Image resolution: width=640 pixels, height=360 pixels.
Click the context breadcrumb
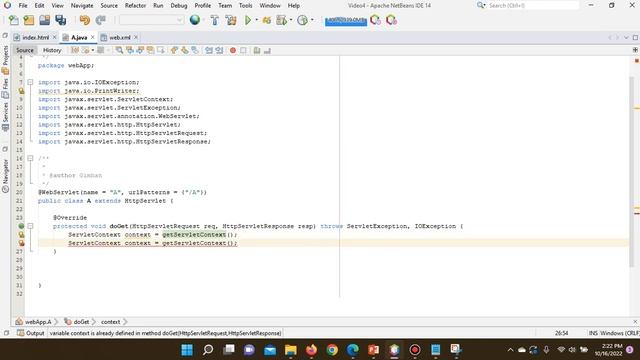[111, 322]
